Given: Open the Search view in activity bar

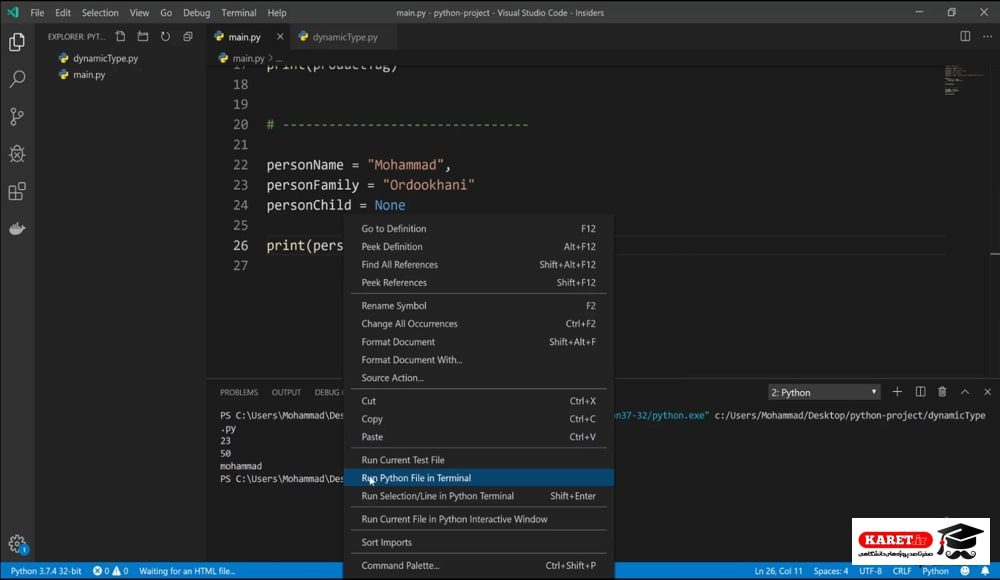Looking at the screenshot, I should pyautogui.click(x=17, y=79).
